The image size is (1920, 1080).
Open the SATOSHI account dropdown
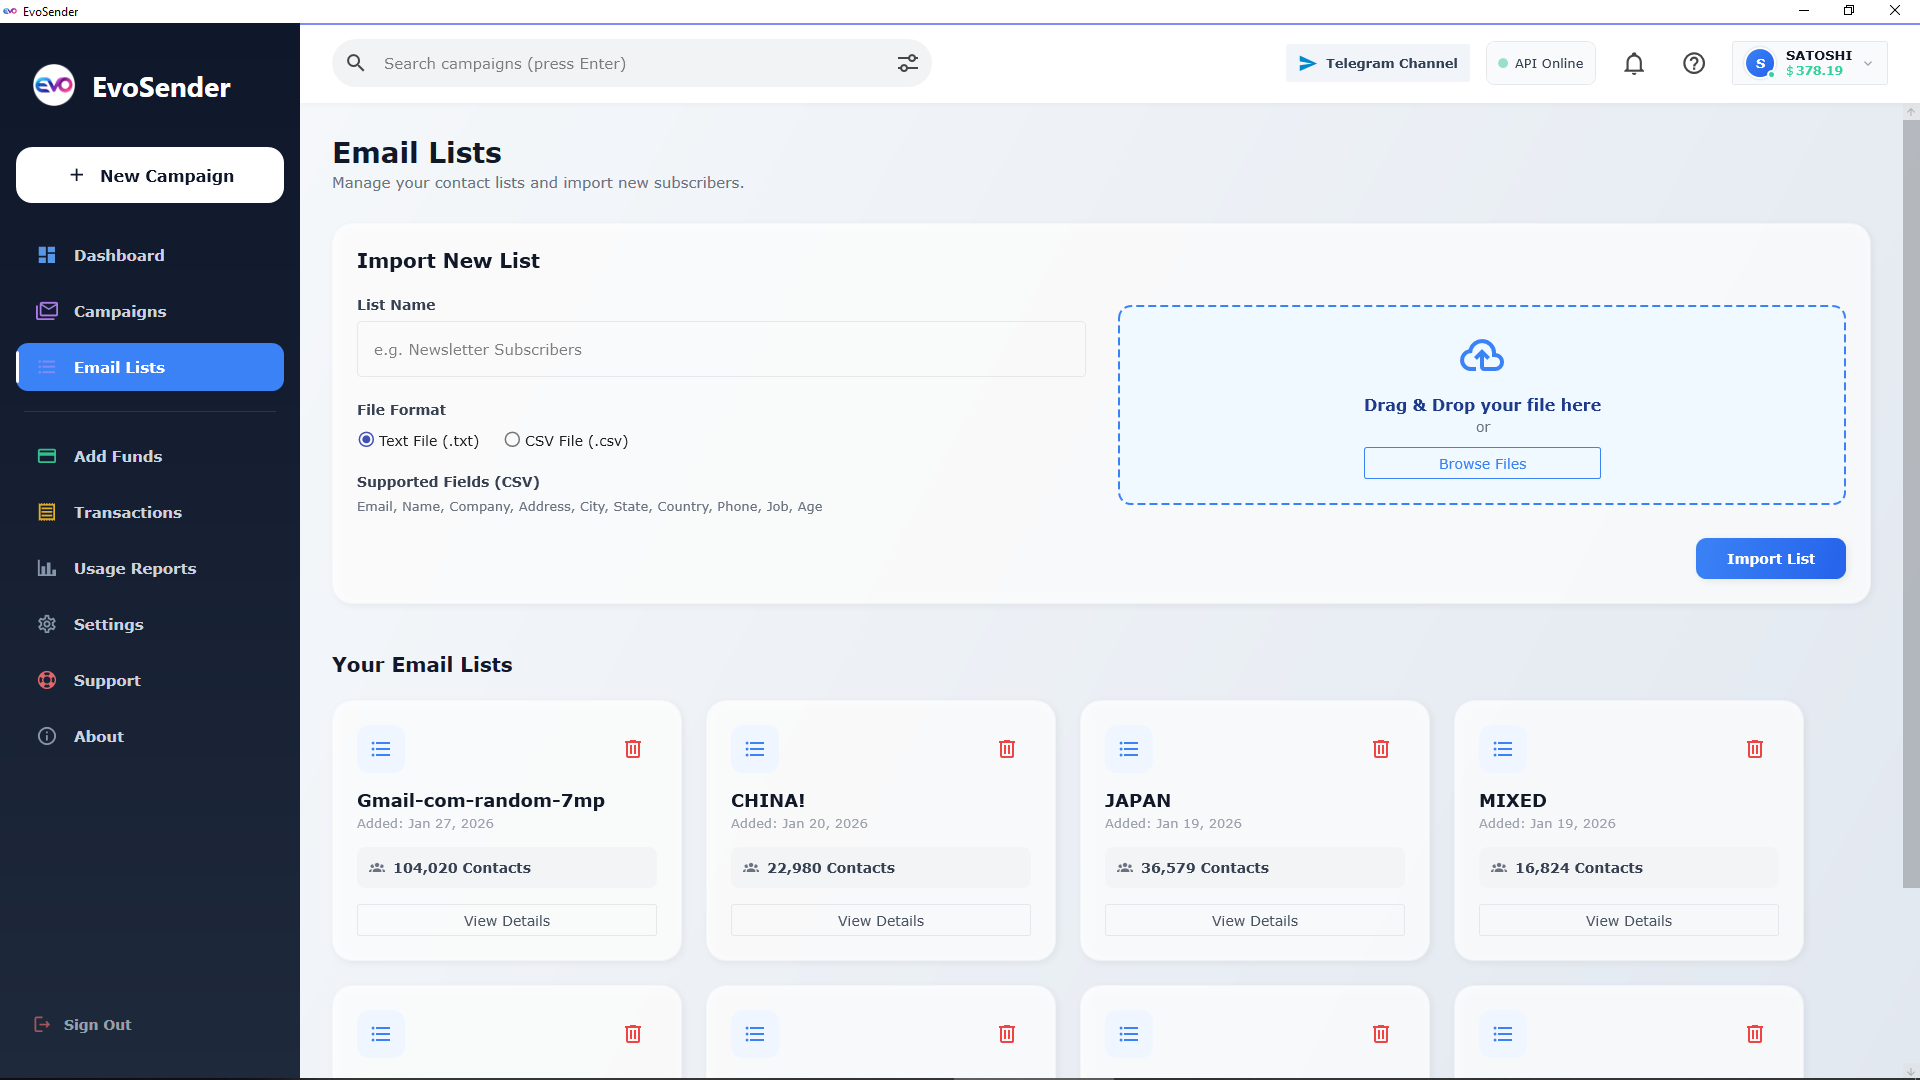click(x=1810, y=63)
